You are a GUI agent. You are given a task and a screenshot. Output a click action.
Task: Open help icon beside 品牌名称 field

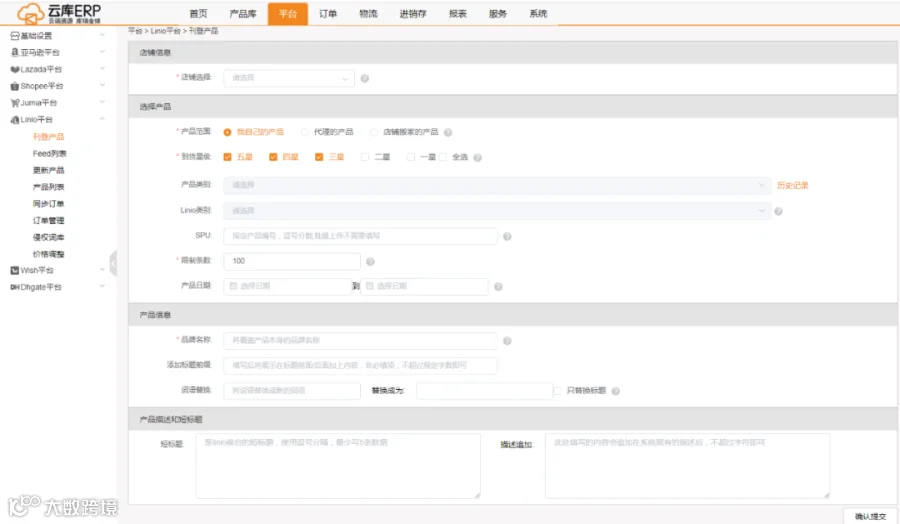pyautogui.click(x=507, y=341)
